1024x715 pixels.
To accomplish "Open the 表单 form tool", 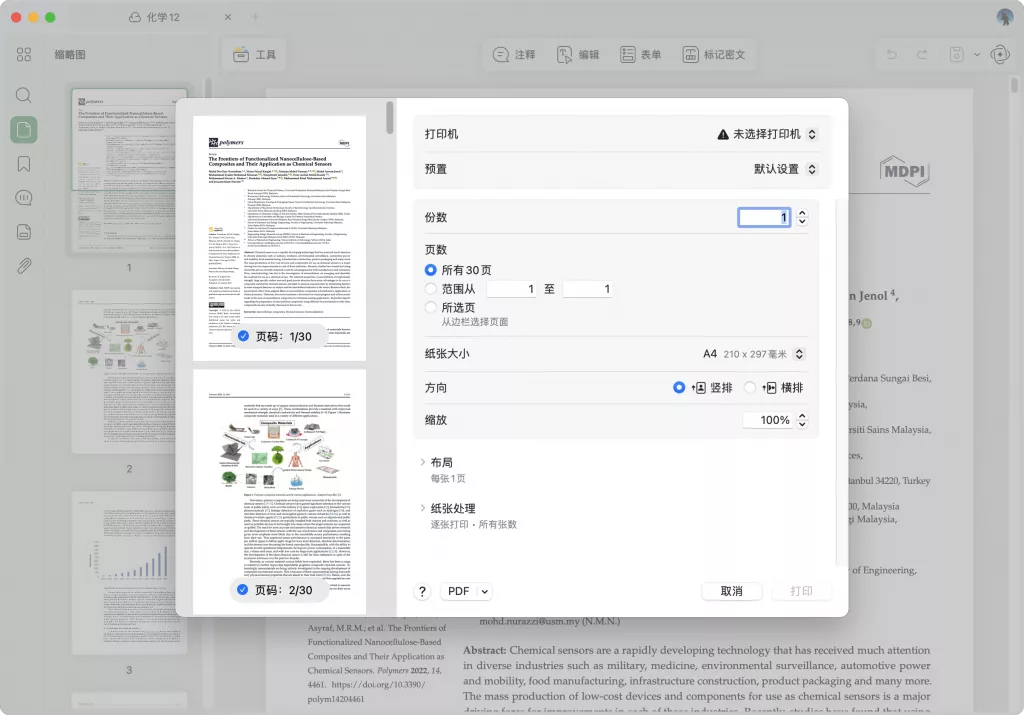I will [x=640, y=54].
